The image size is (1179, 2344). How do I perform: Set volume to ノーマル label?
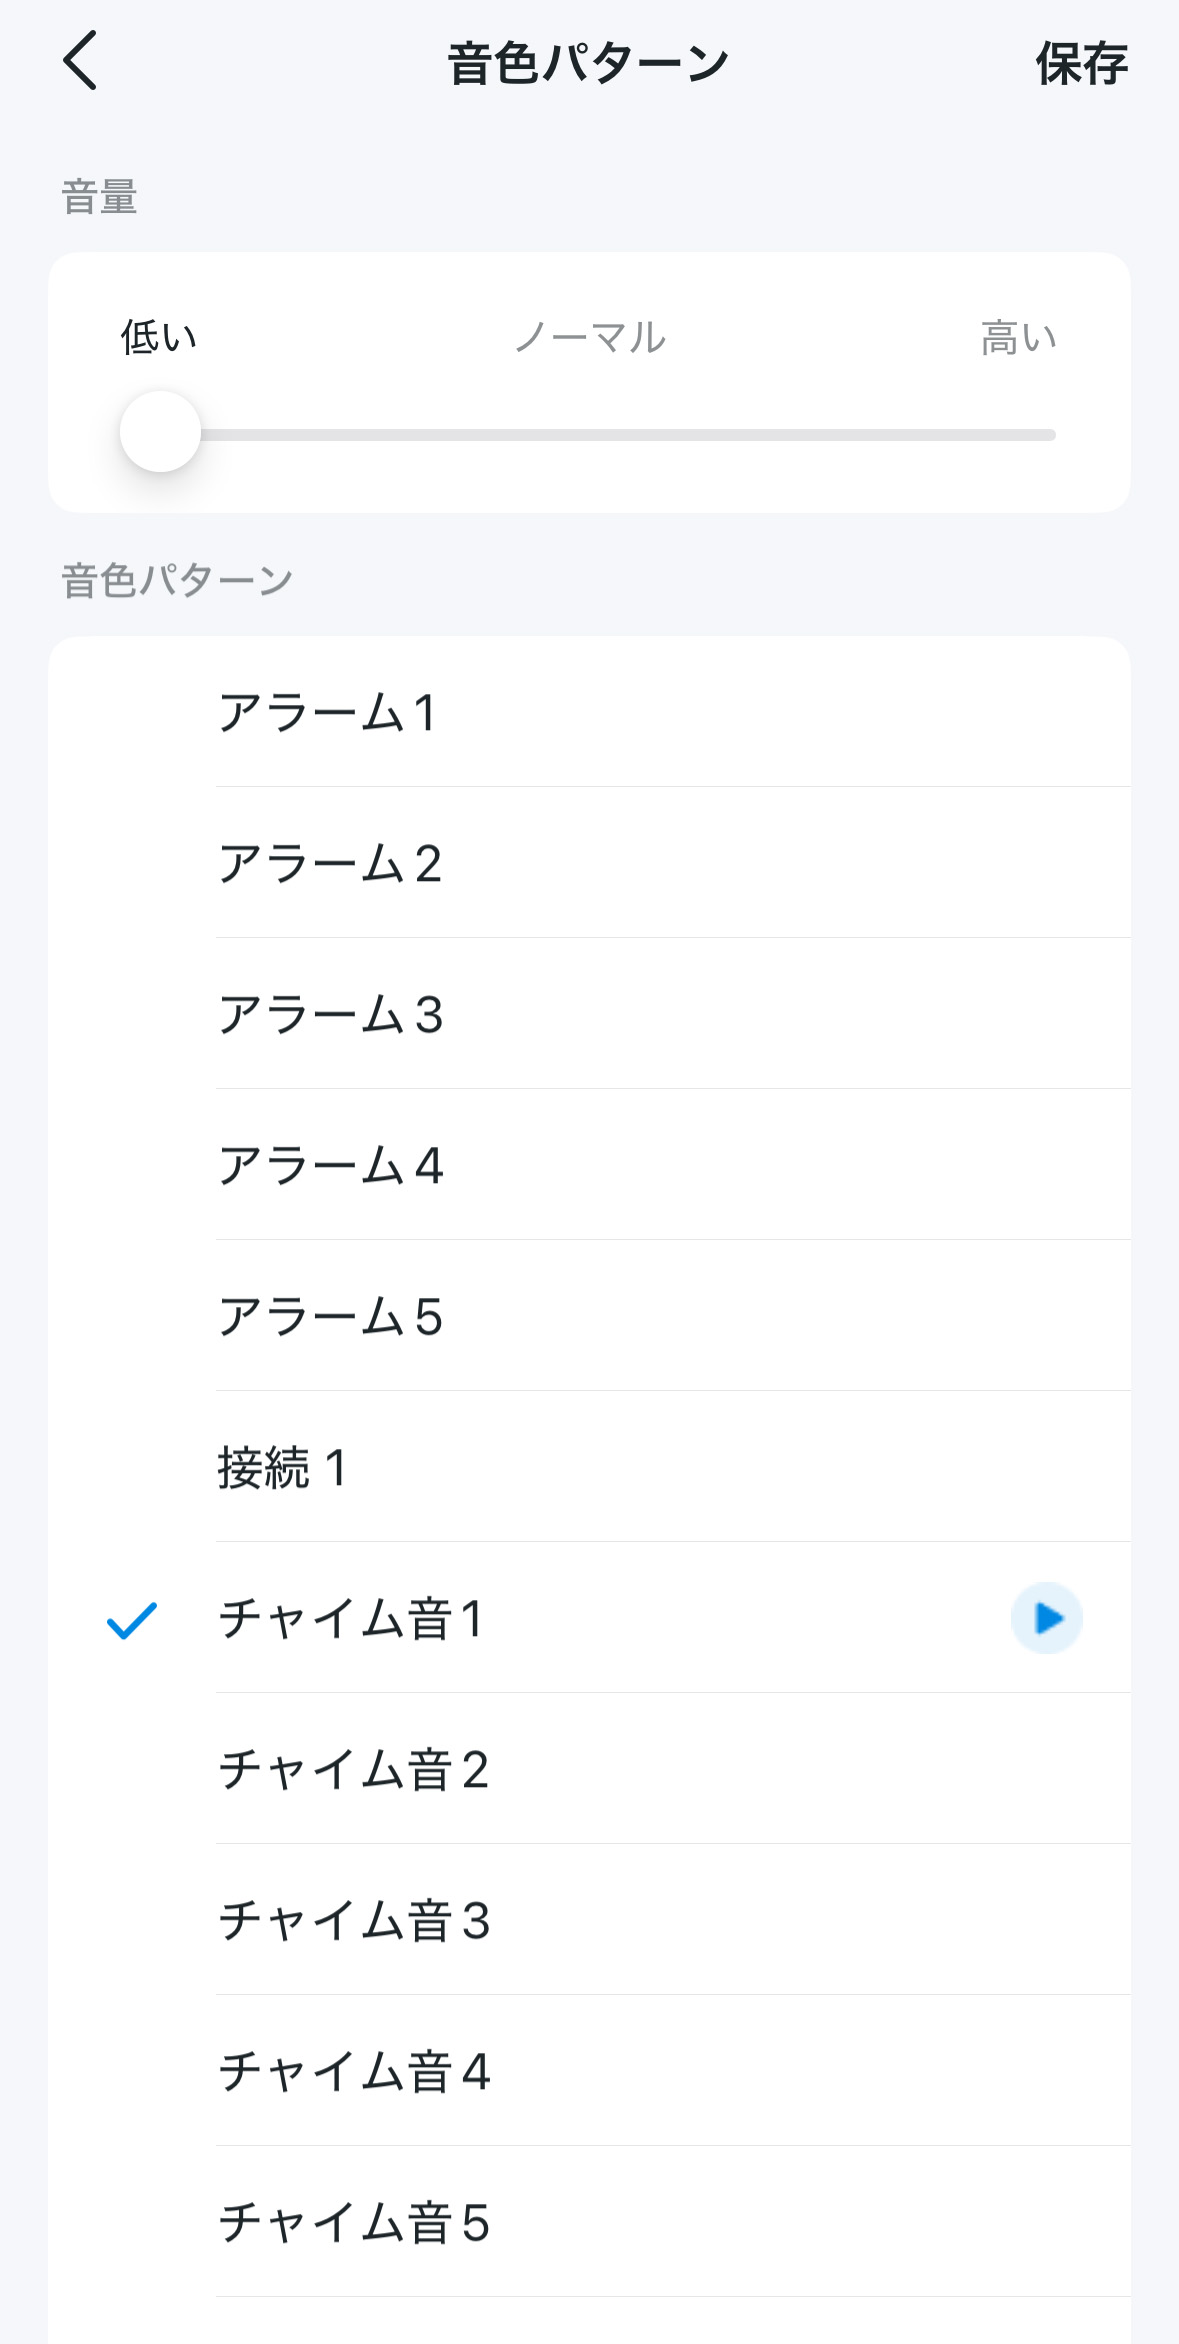[590, 338]
